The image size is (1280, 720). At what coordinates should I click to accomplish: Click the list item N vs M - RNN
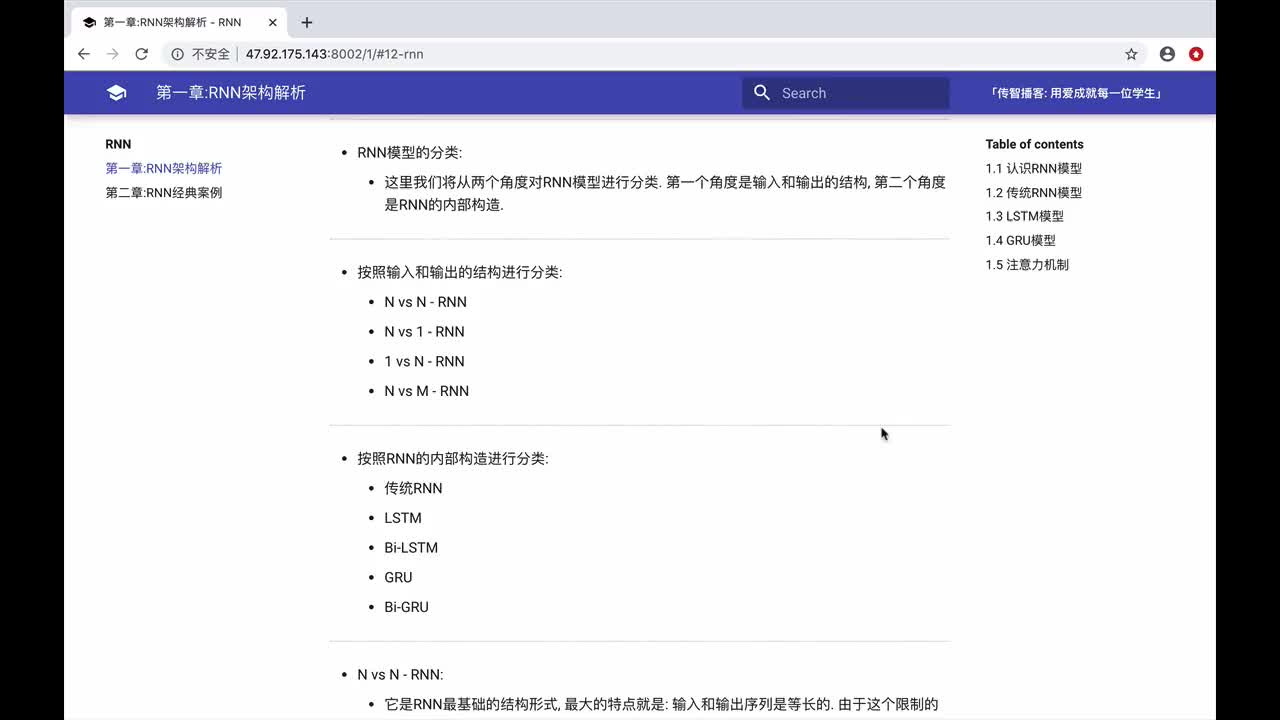pyautogui.click(x=426, y=391)
